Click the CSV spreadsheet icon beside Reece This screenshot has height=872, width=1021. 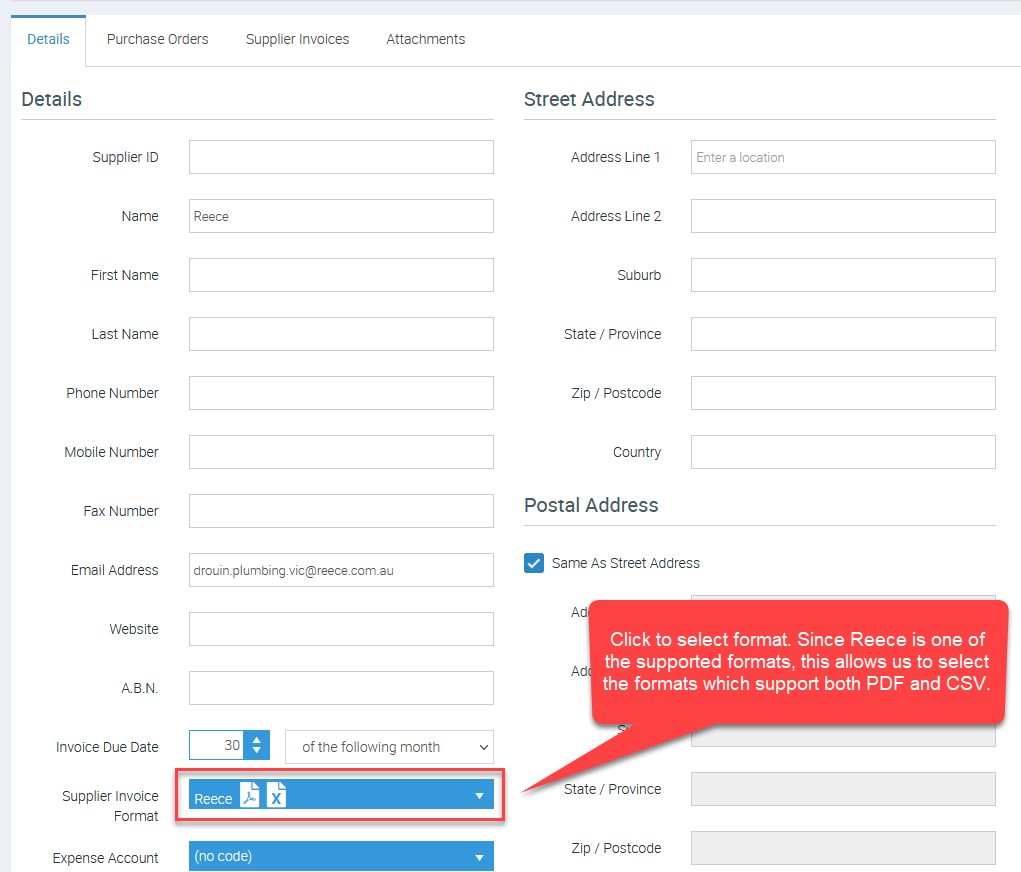(x=276, y=795)
